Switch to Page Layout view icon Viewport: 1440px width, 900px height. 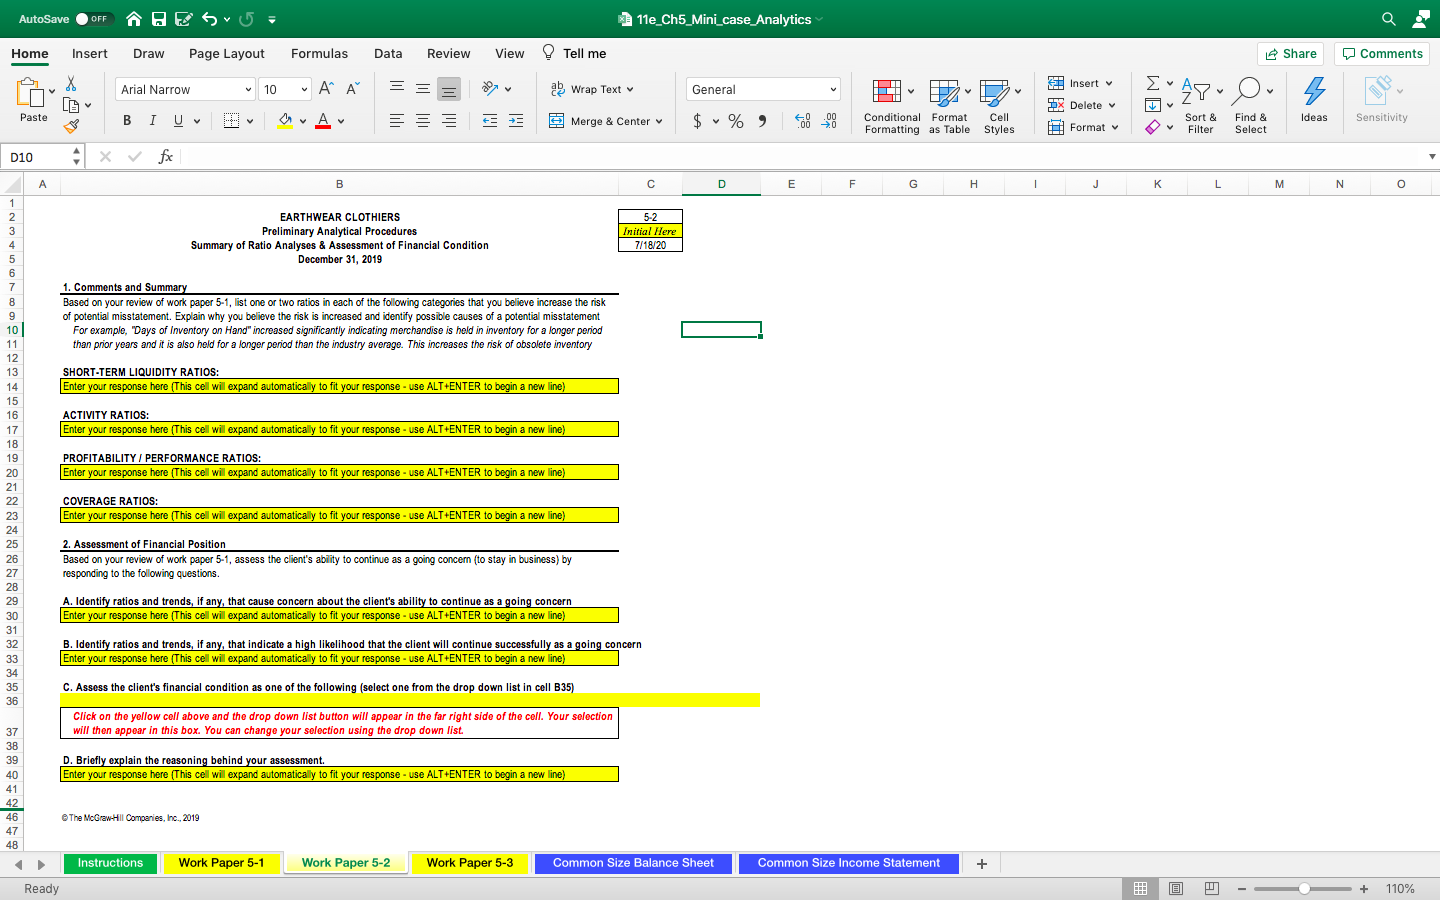1176,889
